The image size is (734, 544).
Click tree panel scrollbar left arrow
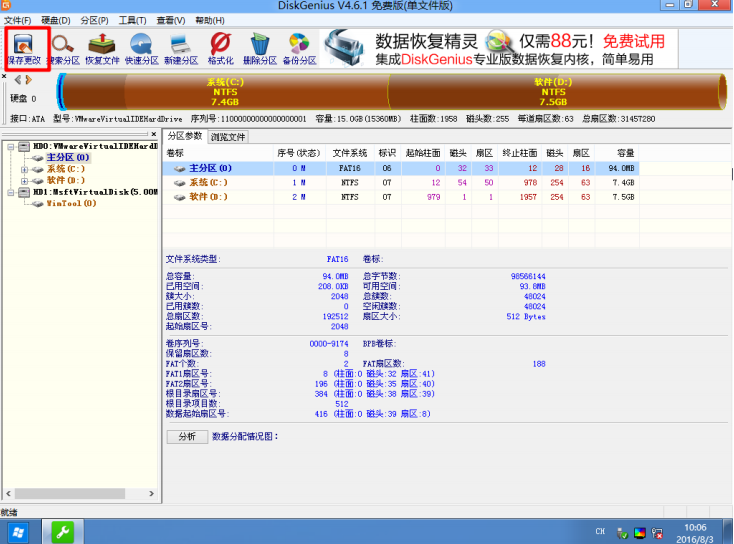tap(8, 493)
